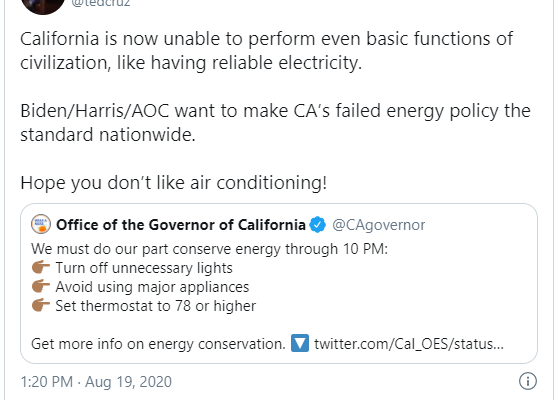Click the tweet author's profile picture
This screenshot has height=400, width=560.
(x=42, y=5)
